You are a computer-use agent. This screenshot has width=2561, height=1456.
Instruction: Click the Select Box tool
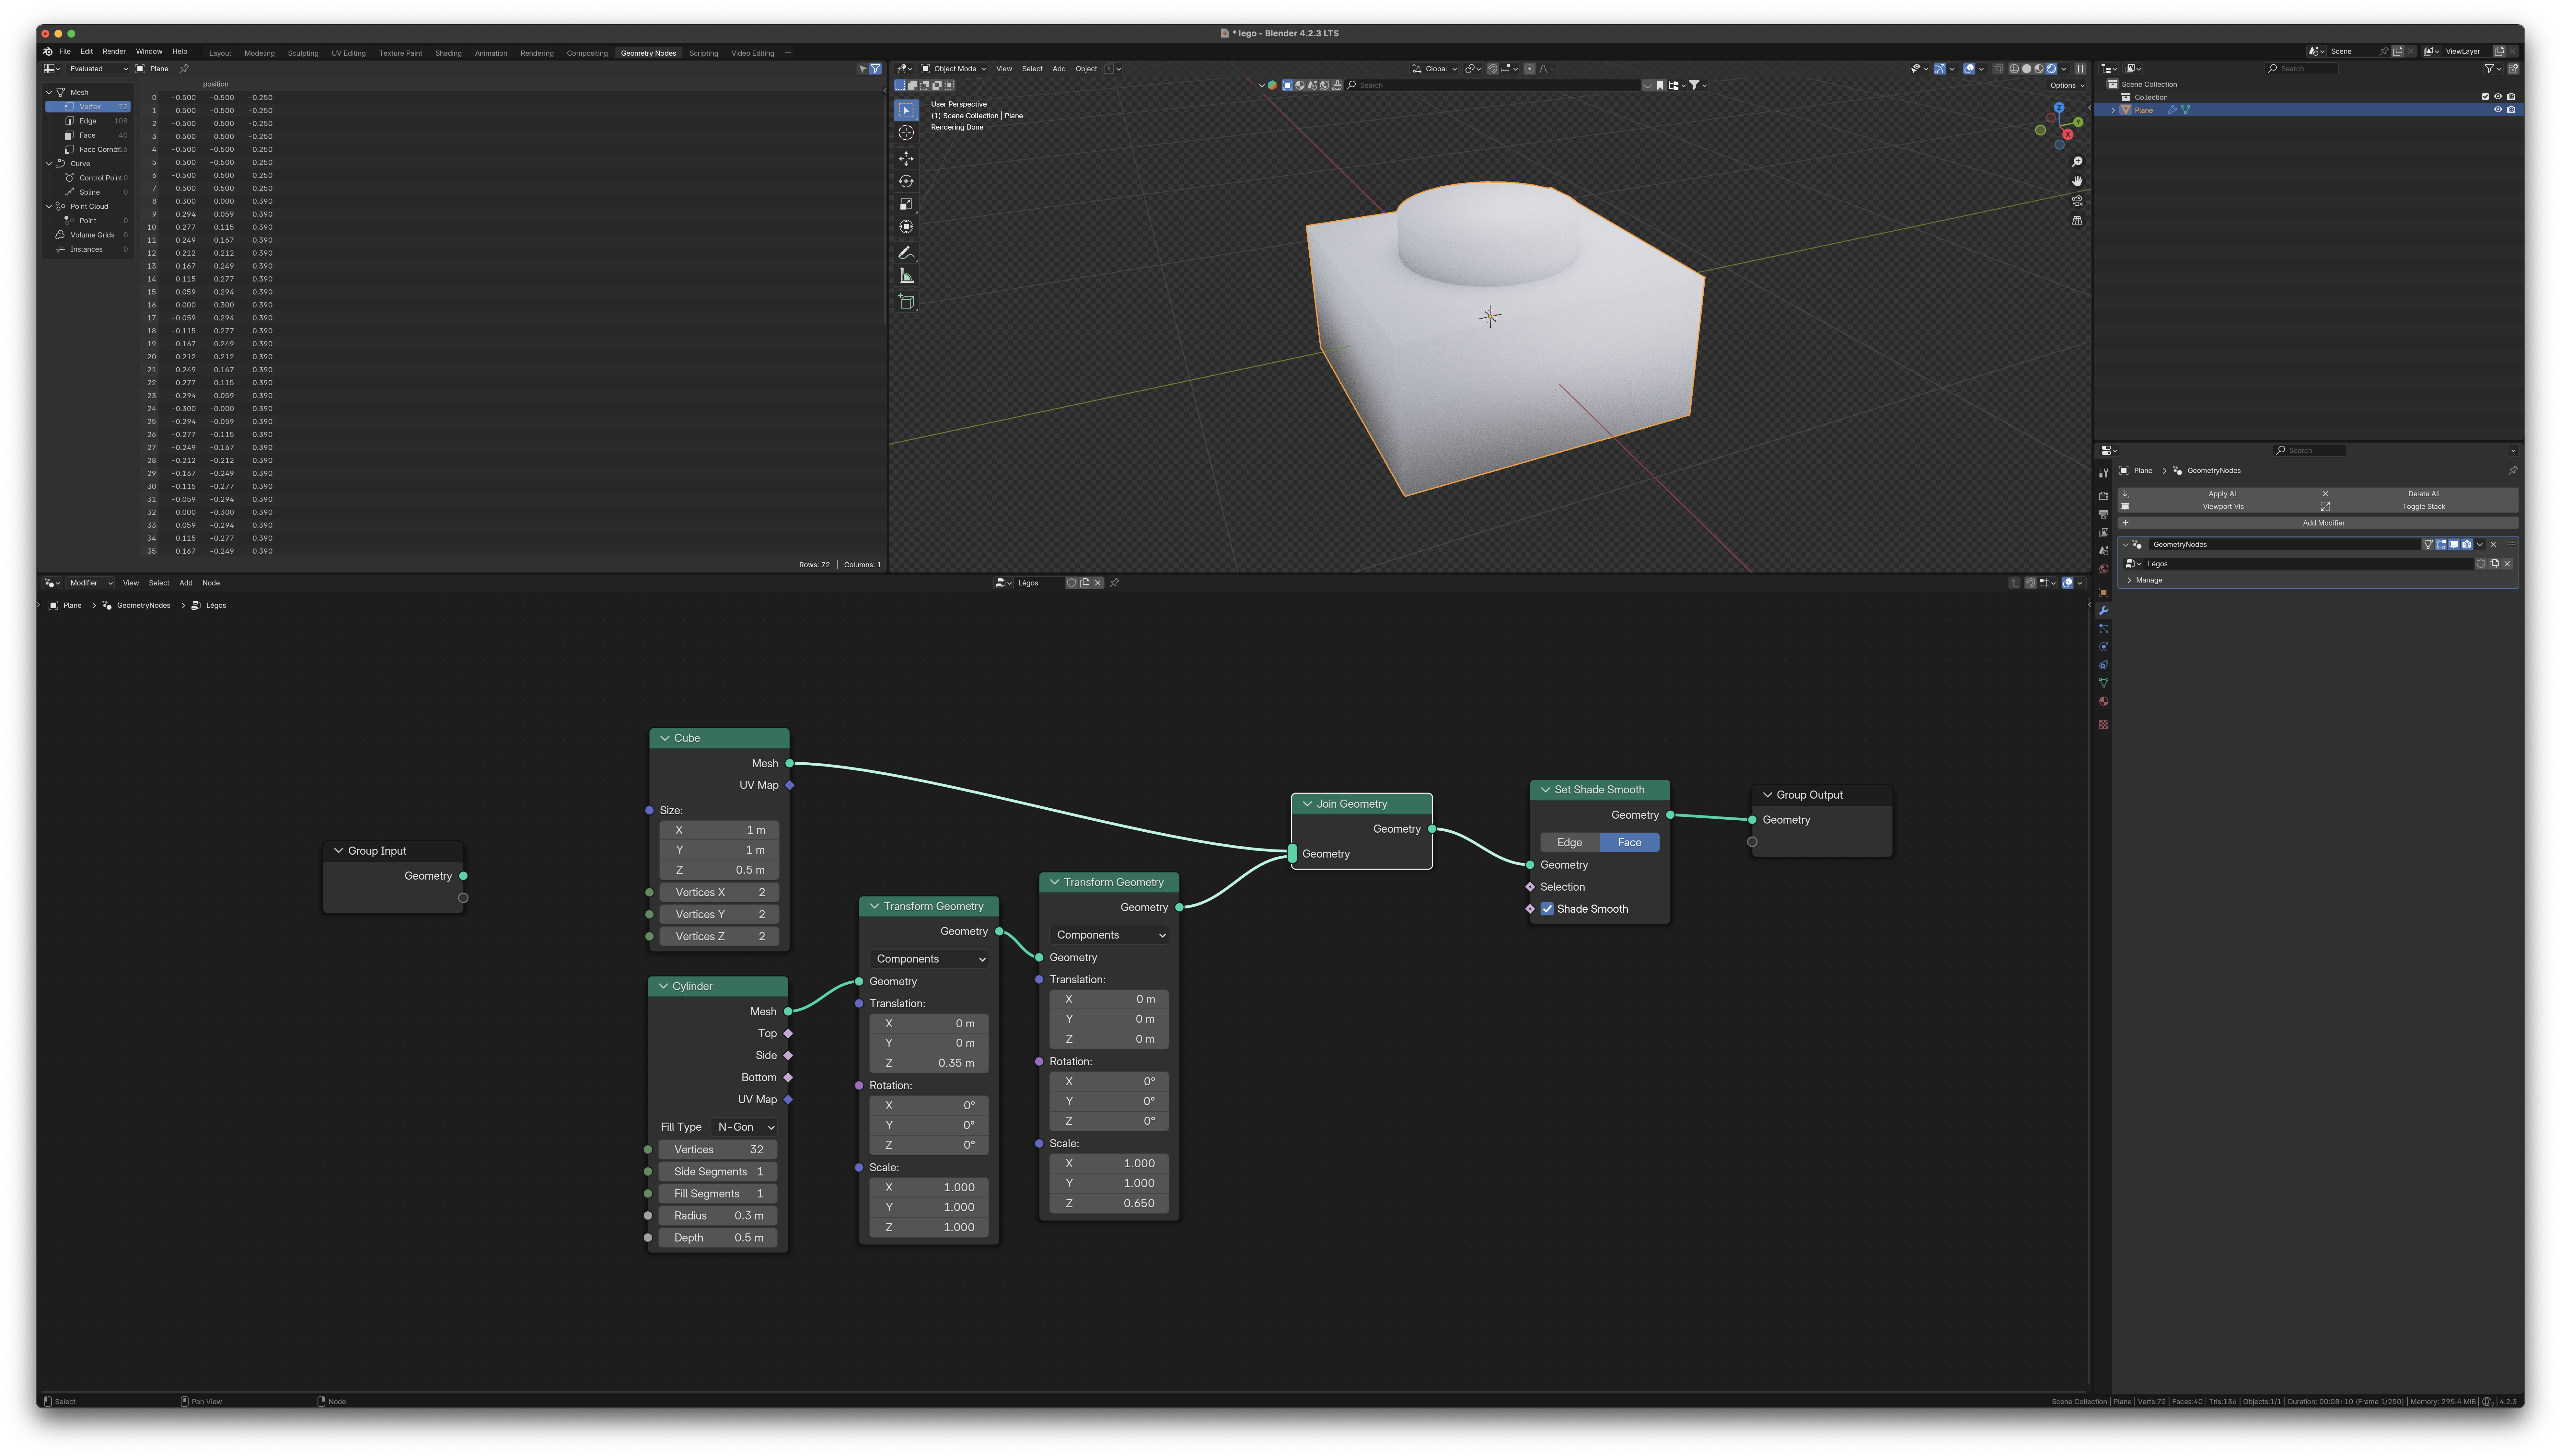(x=906, y=110)
